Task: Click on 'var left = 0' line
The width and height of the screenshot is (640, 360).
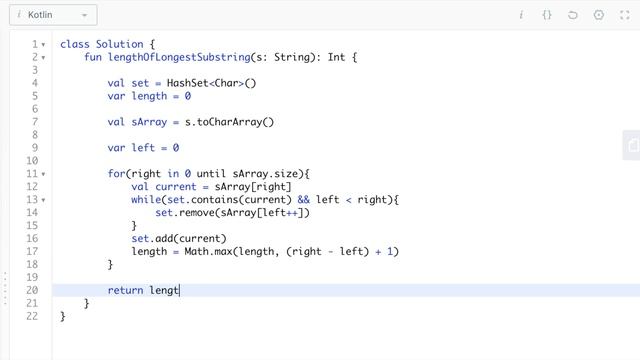Action: tap(143, 148)
